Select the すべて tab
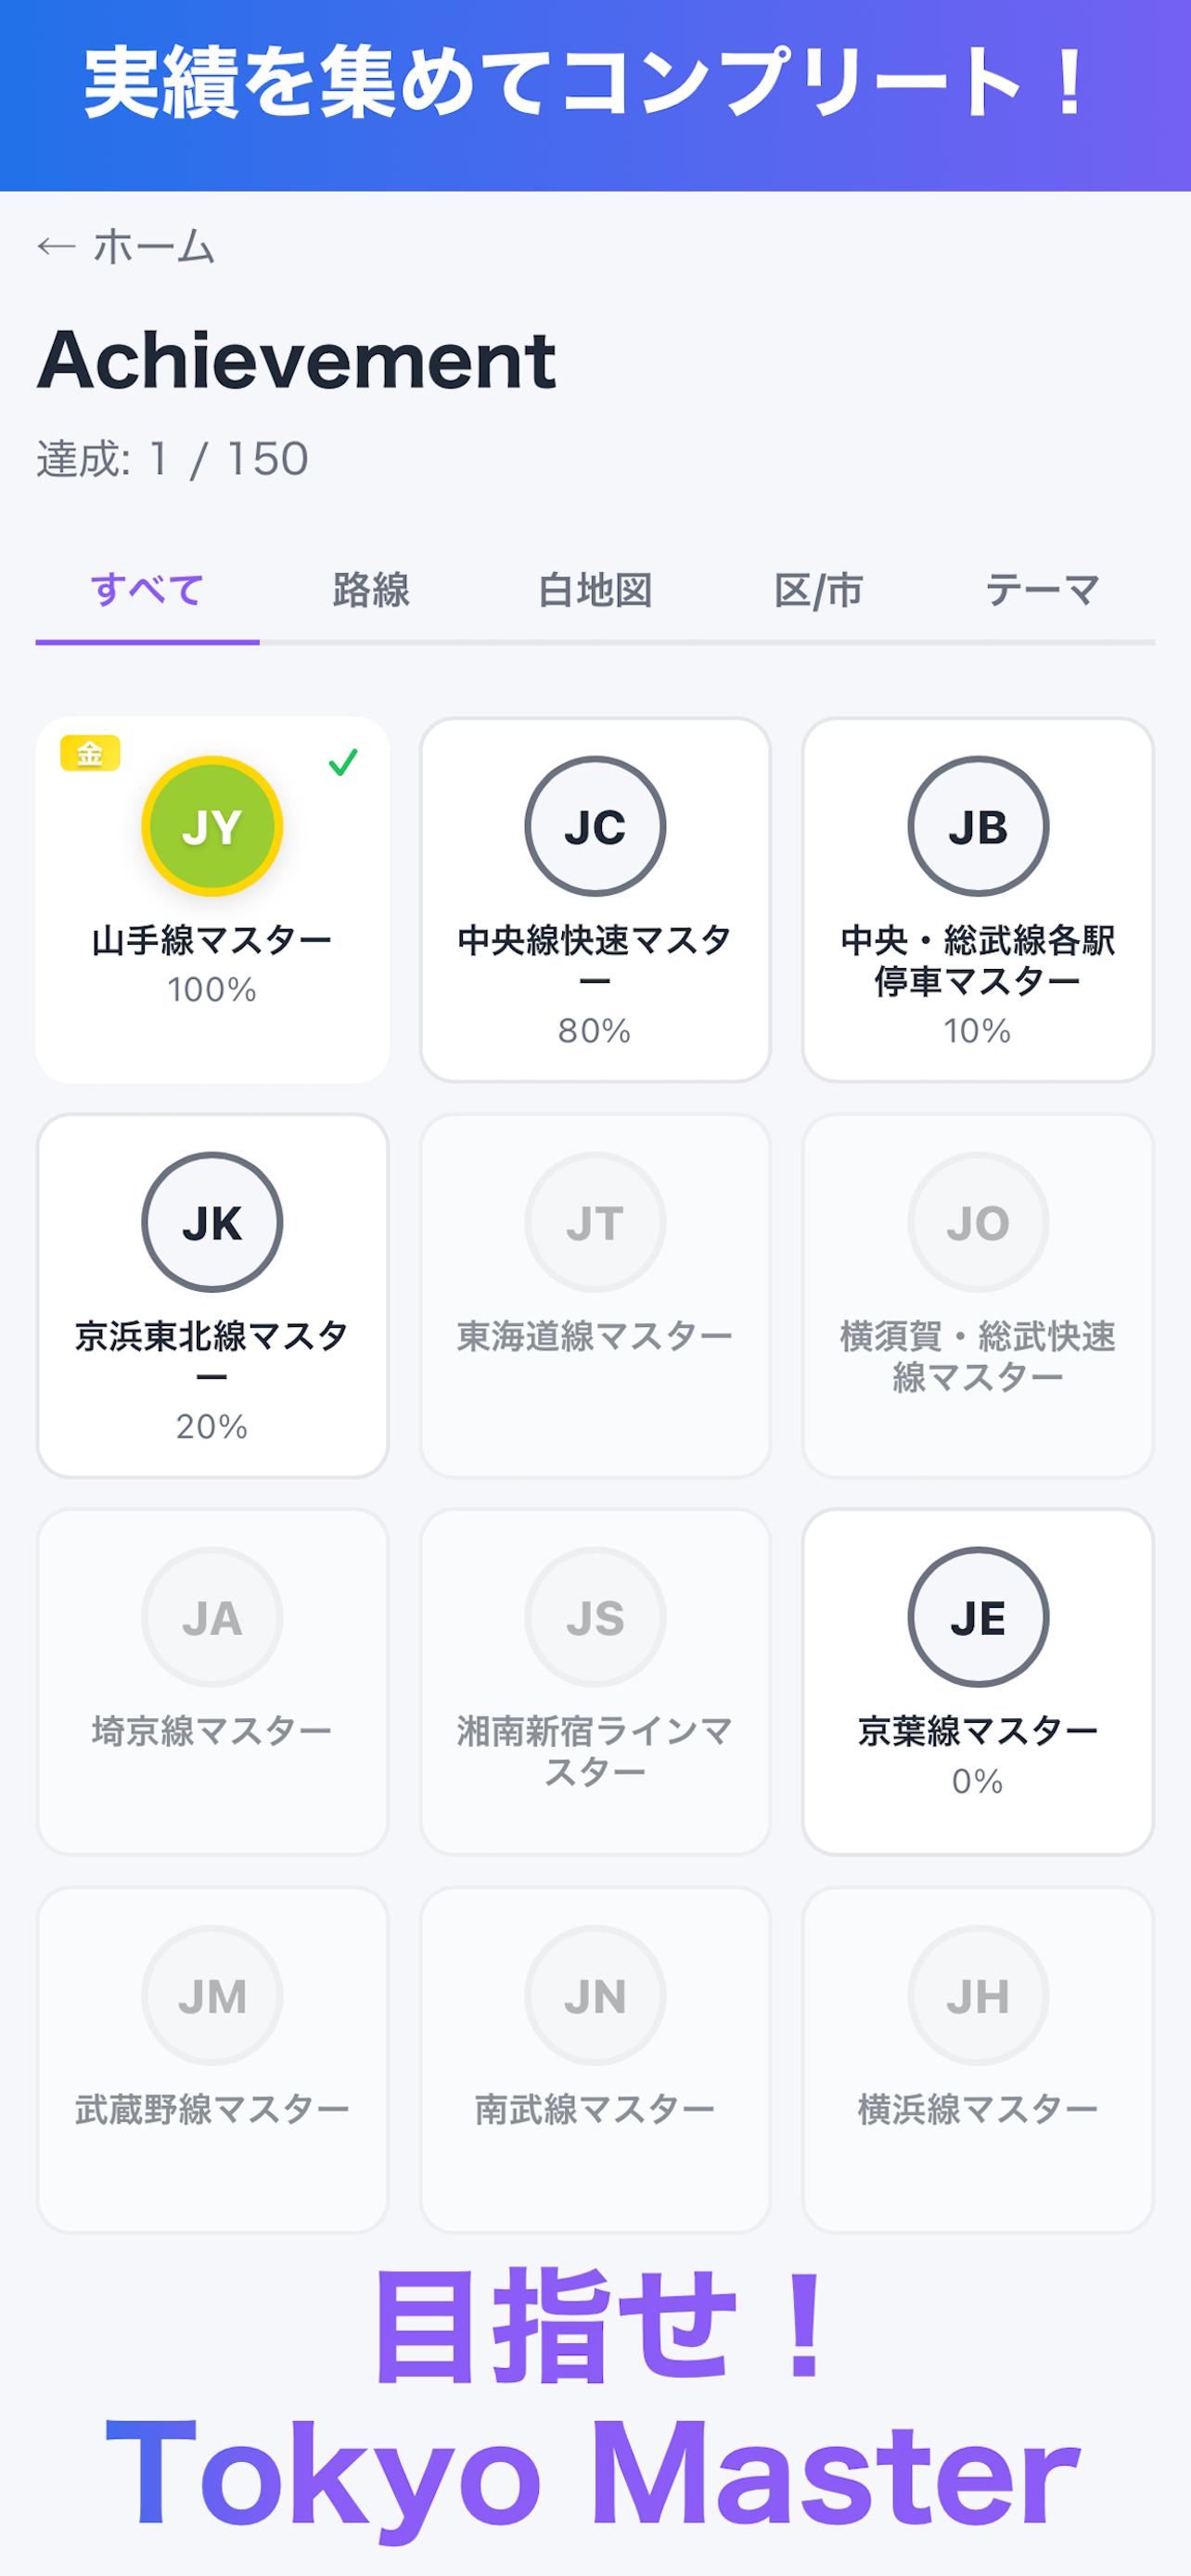 148,591
